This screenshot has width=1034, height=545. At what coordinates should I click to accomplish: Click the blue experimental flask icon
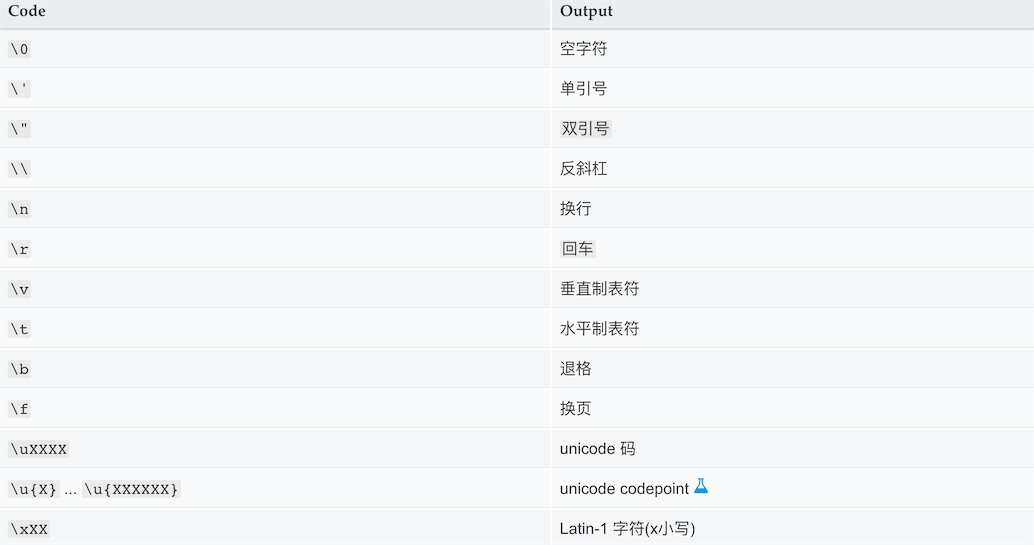(701, 486)
